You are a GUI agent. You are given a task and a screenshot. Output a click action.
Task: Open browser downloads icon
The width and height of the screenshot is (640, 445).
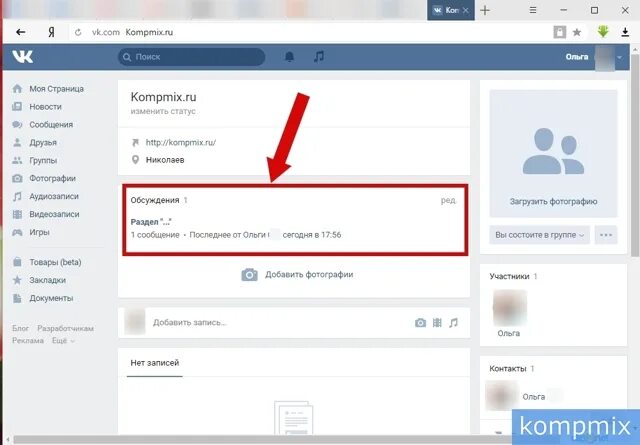tap(625, 32)
